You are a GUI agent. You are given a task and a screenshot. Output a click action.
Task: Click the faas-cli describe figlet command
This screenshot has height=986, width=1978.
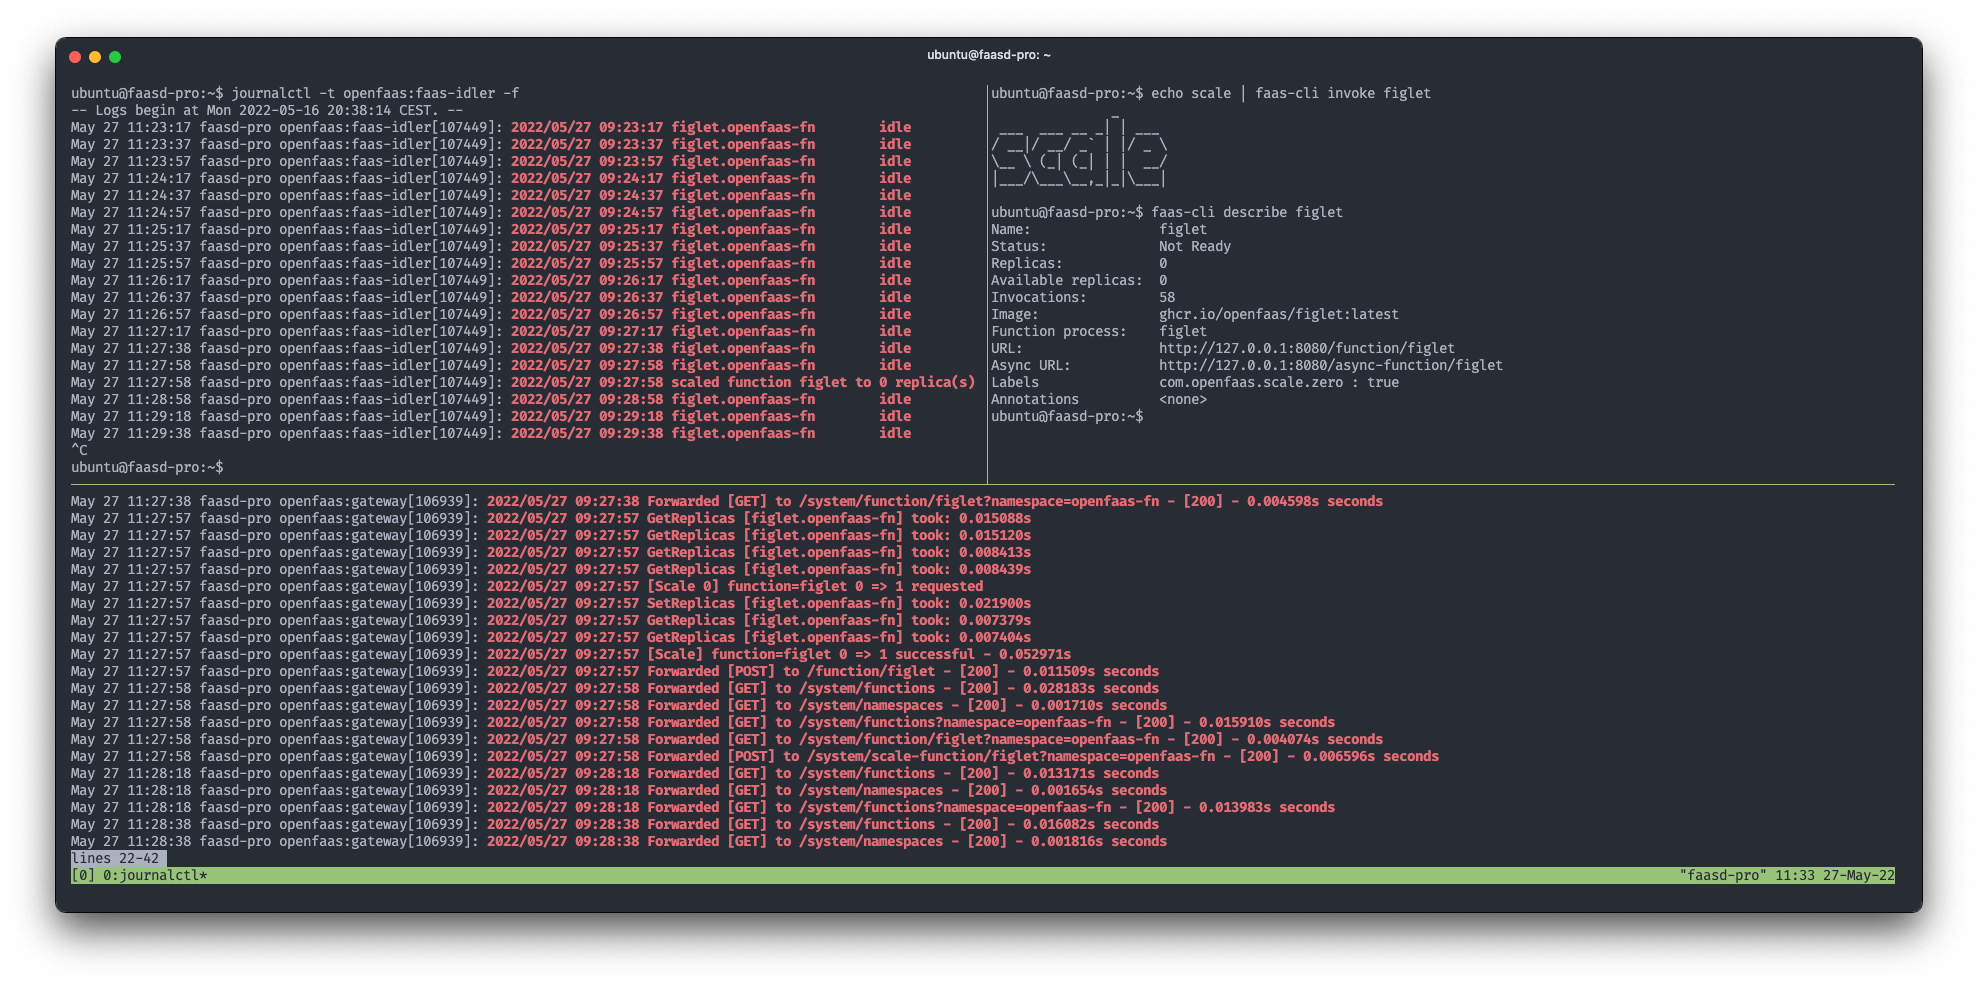coord(1247,212)
